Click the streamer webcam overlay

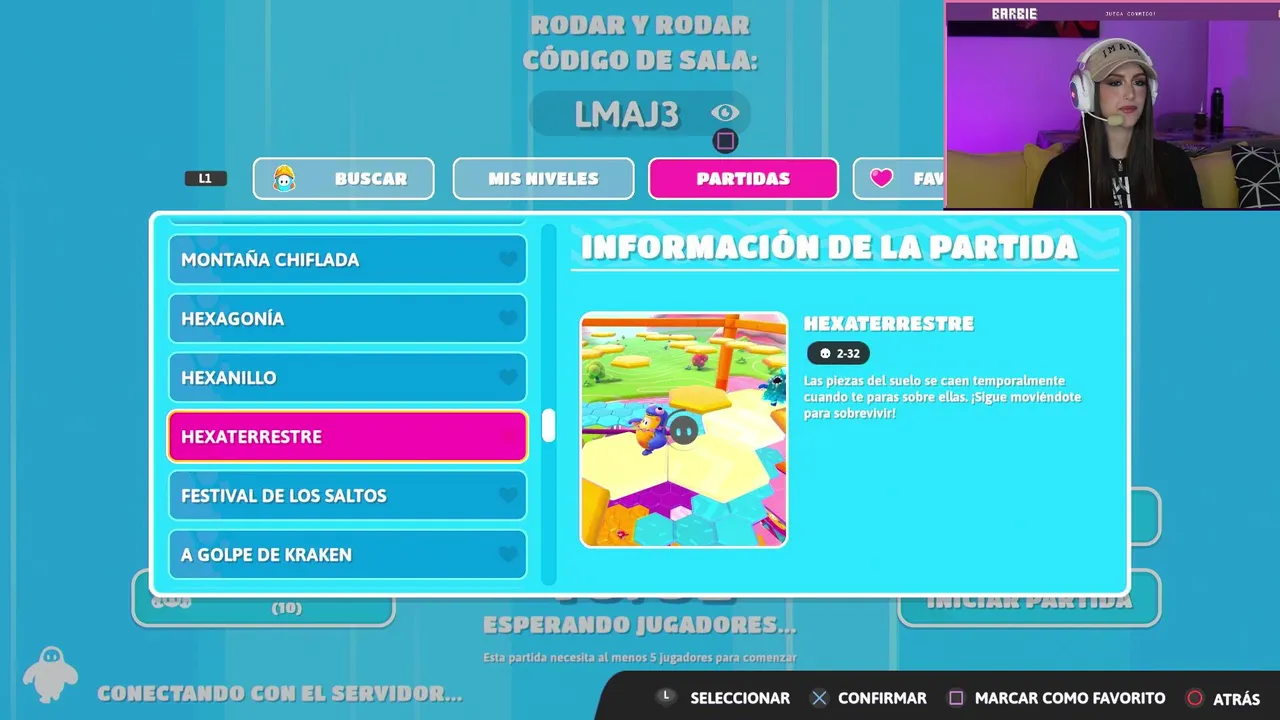coord(1112,105)
